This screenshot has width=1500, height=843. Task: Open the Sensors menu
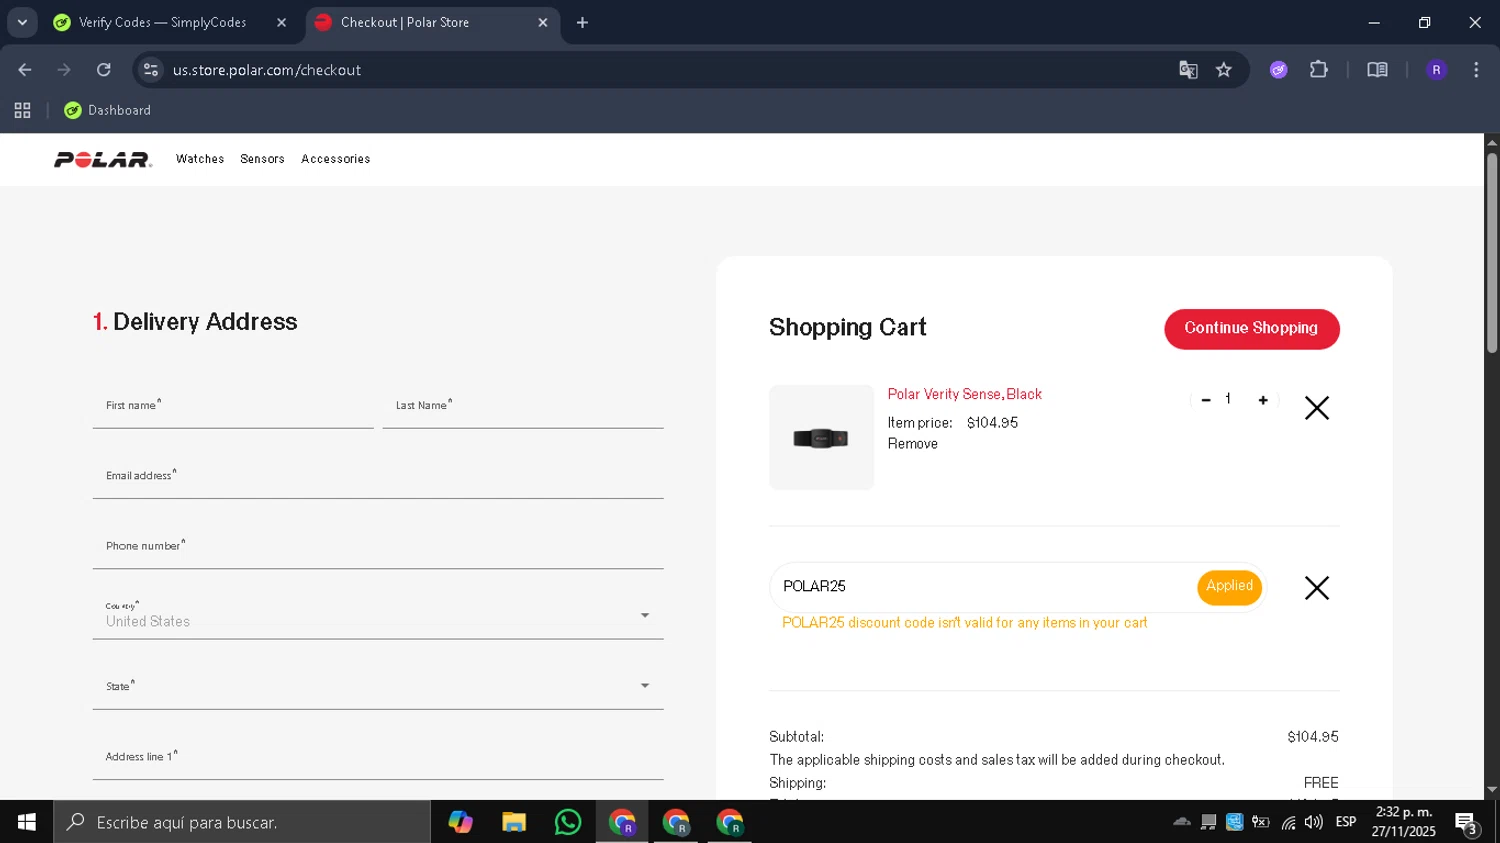coord(262,159)
